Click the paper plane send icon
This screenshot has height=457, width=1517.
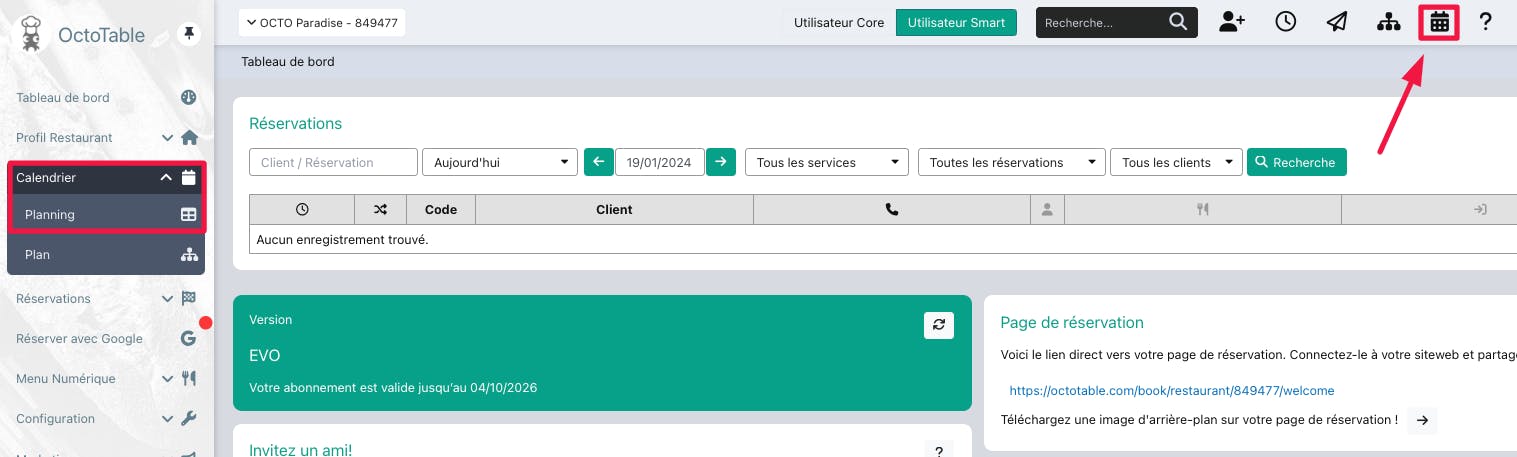click(1337, 22)
